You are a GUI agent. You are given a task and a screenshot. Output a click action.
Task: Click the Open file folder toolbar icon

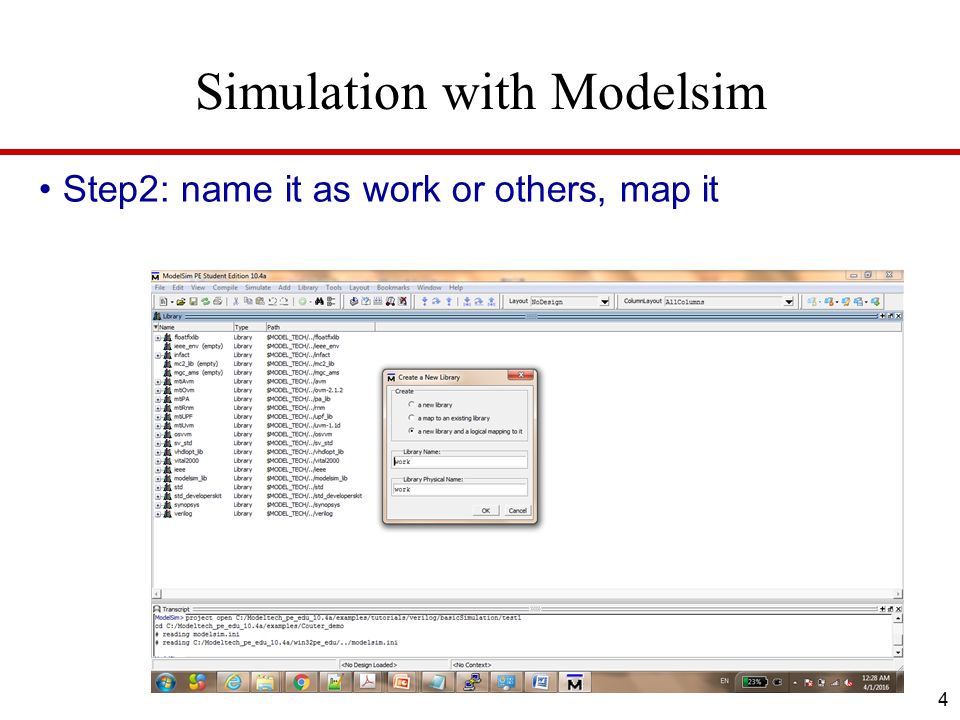pyautogui.click(x=181, y=301)
